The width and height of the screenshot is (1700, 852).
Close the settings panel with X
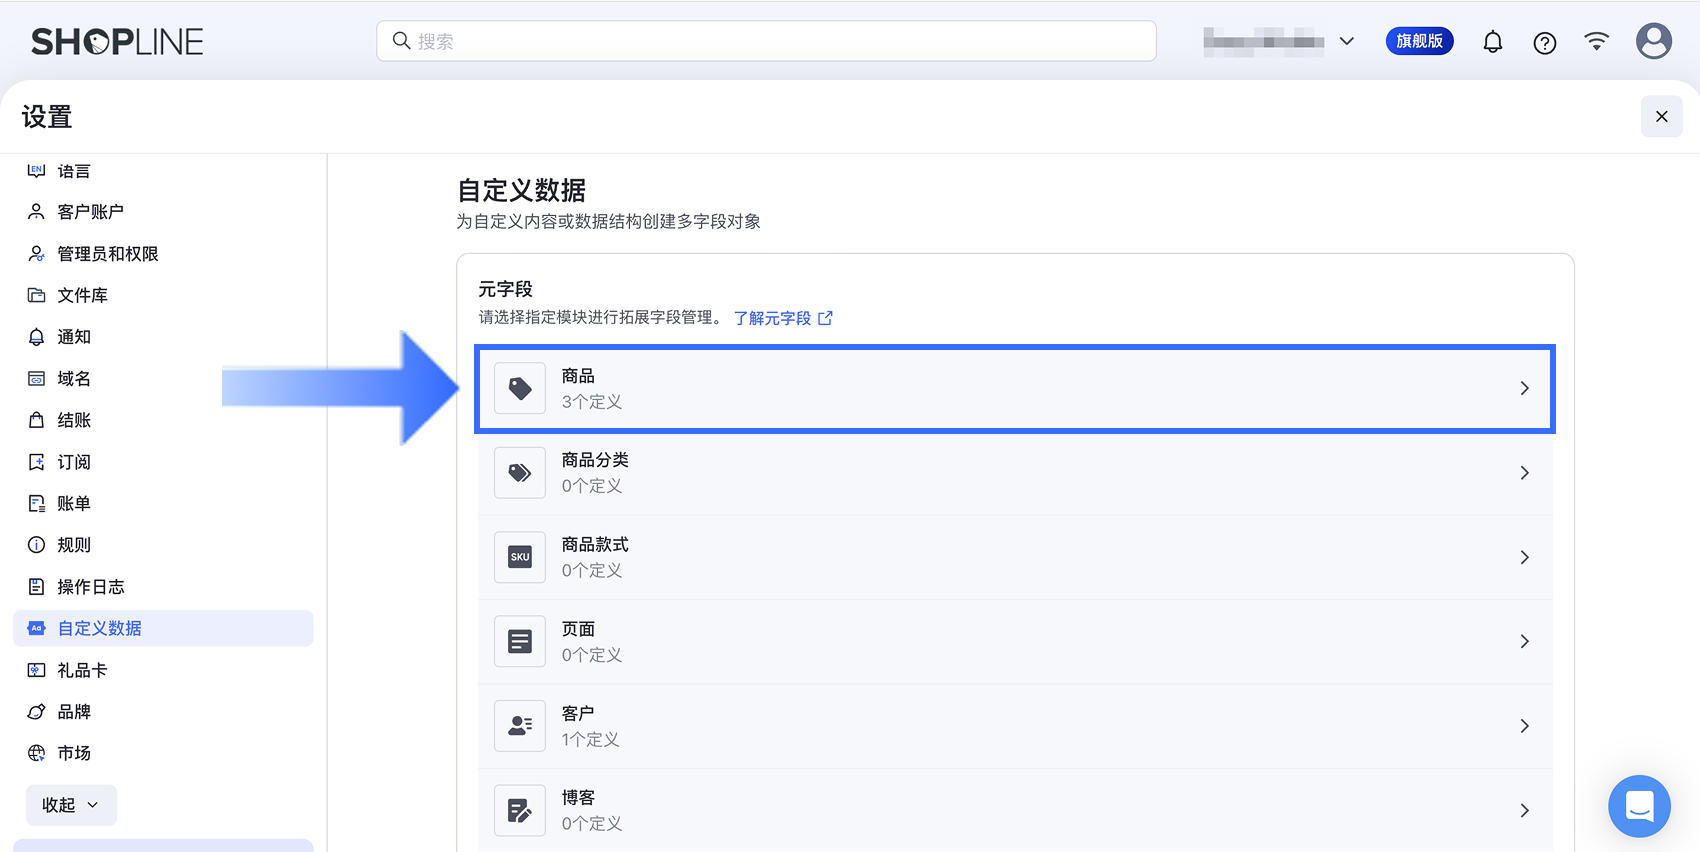click(x=1661, y=117)
